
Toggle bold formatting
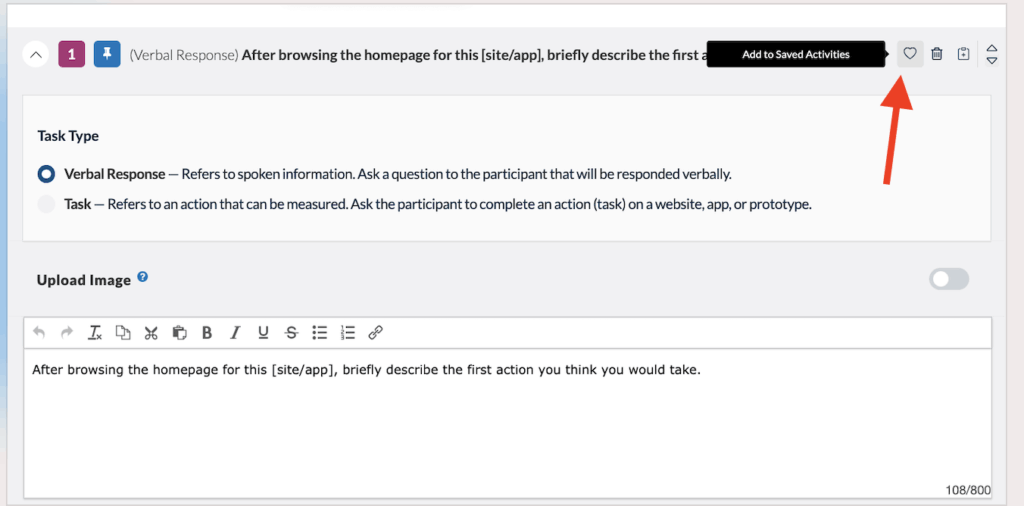click(x=207, y=333)
